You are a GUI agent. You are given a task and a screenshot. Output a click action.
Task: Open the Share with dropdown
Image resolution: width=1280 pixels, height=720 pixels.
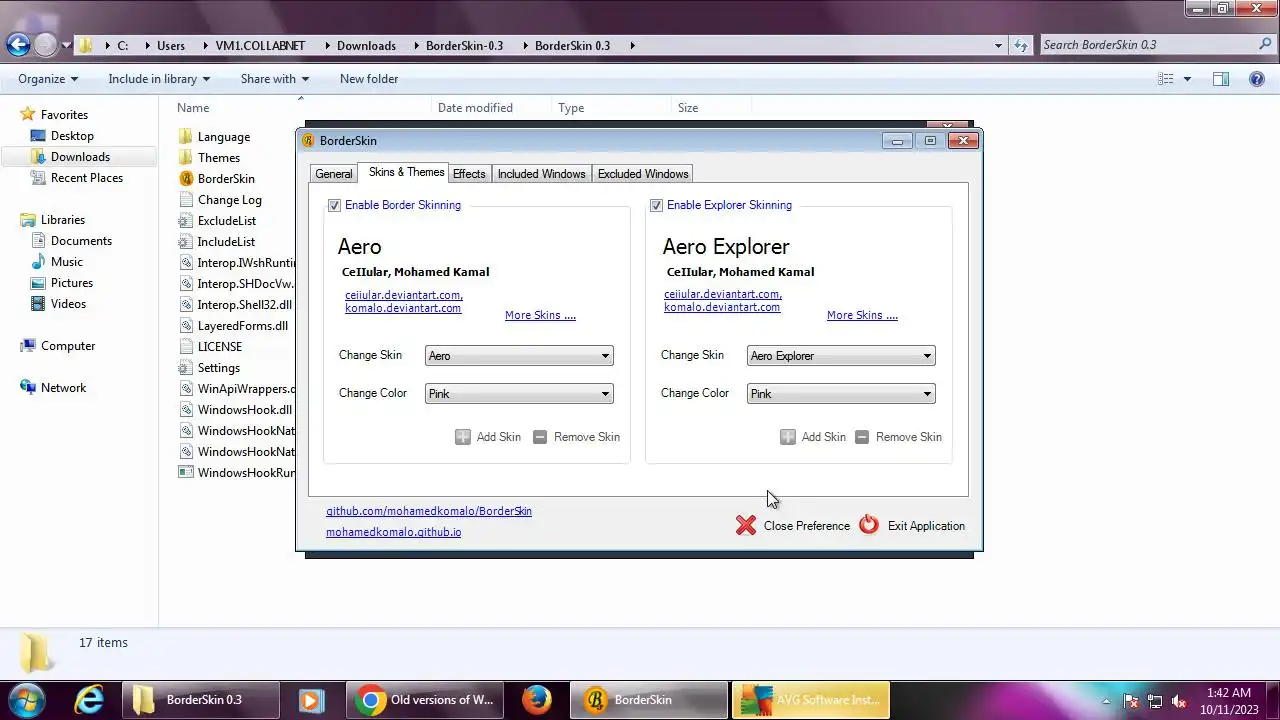point(275,79)
